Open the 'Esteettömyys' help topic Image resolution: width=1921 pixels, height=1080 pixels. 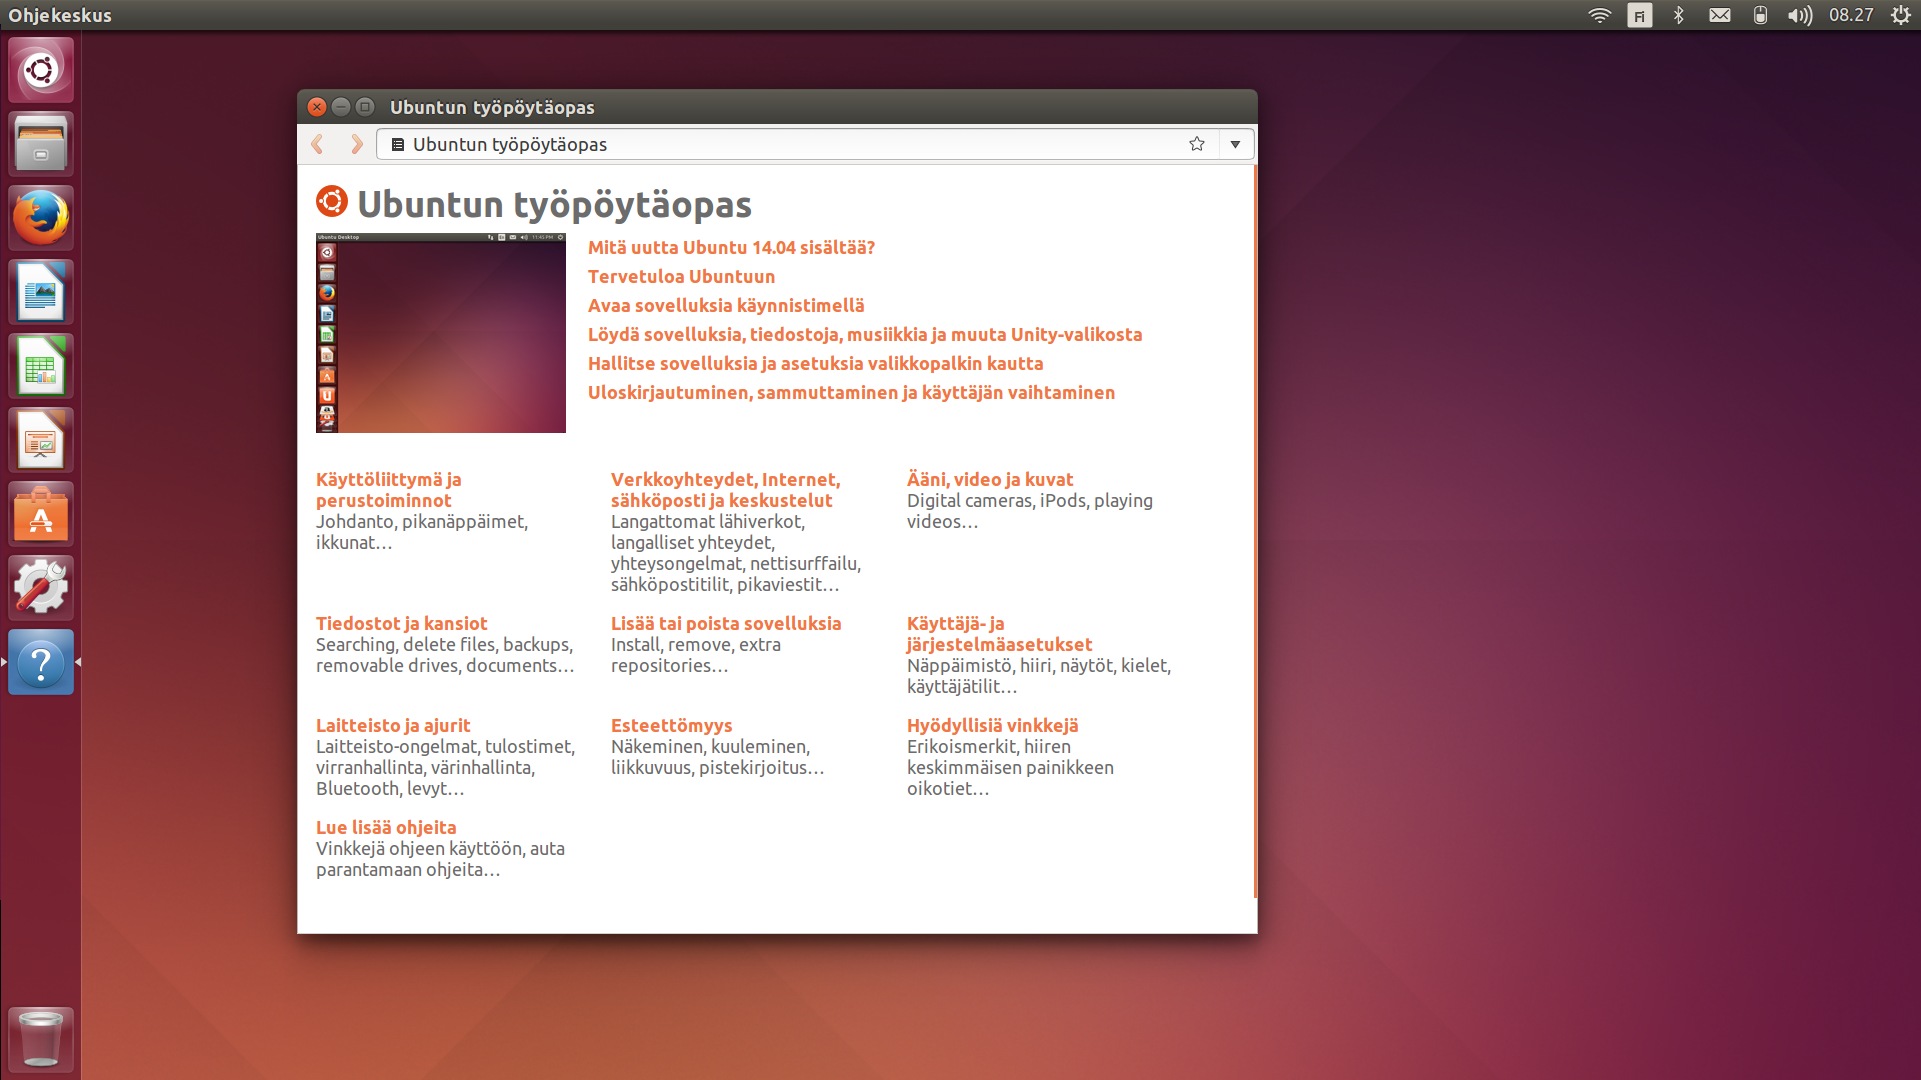click(x=671, y=726)
